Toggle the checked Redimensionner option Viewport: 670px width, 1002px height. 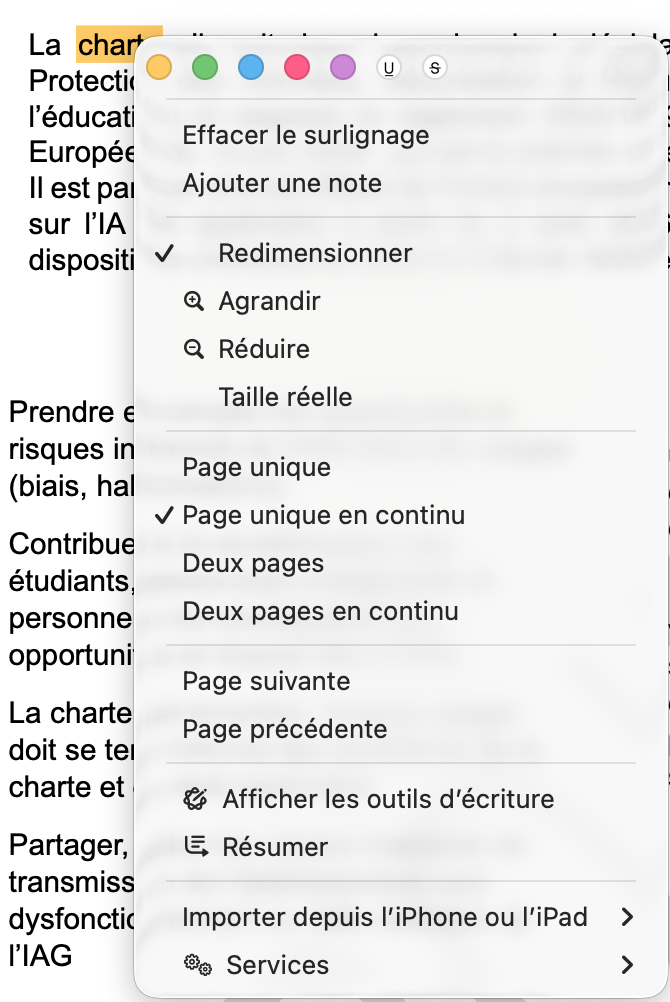point(315,253)
